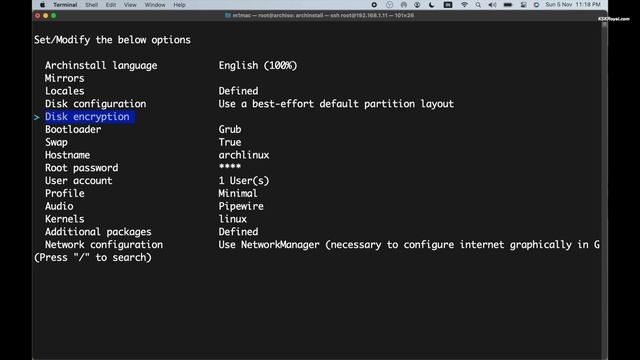This screenshot has width=640, height=360.
Task: Minimize terminal with the yellow button
Action: pos(46,16)
